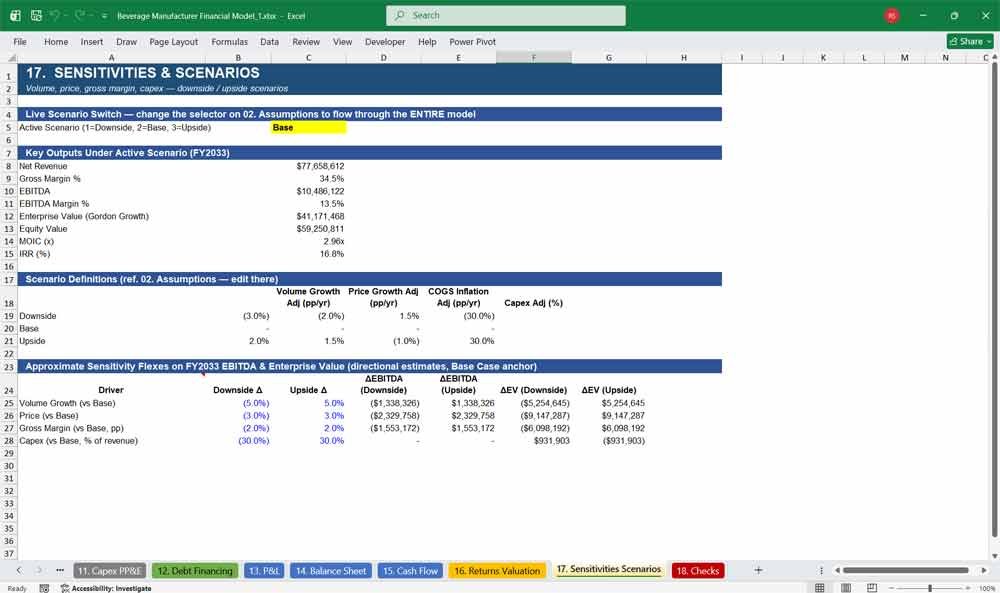
Task: Switch to Page Break Preview icon
Action: 872,588
